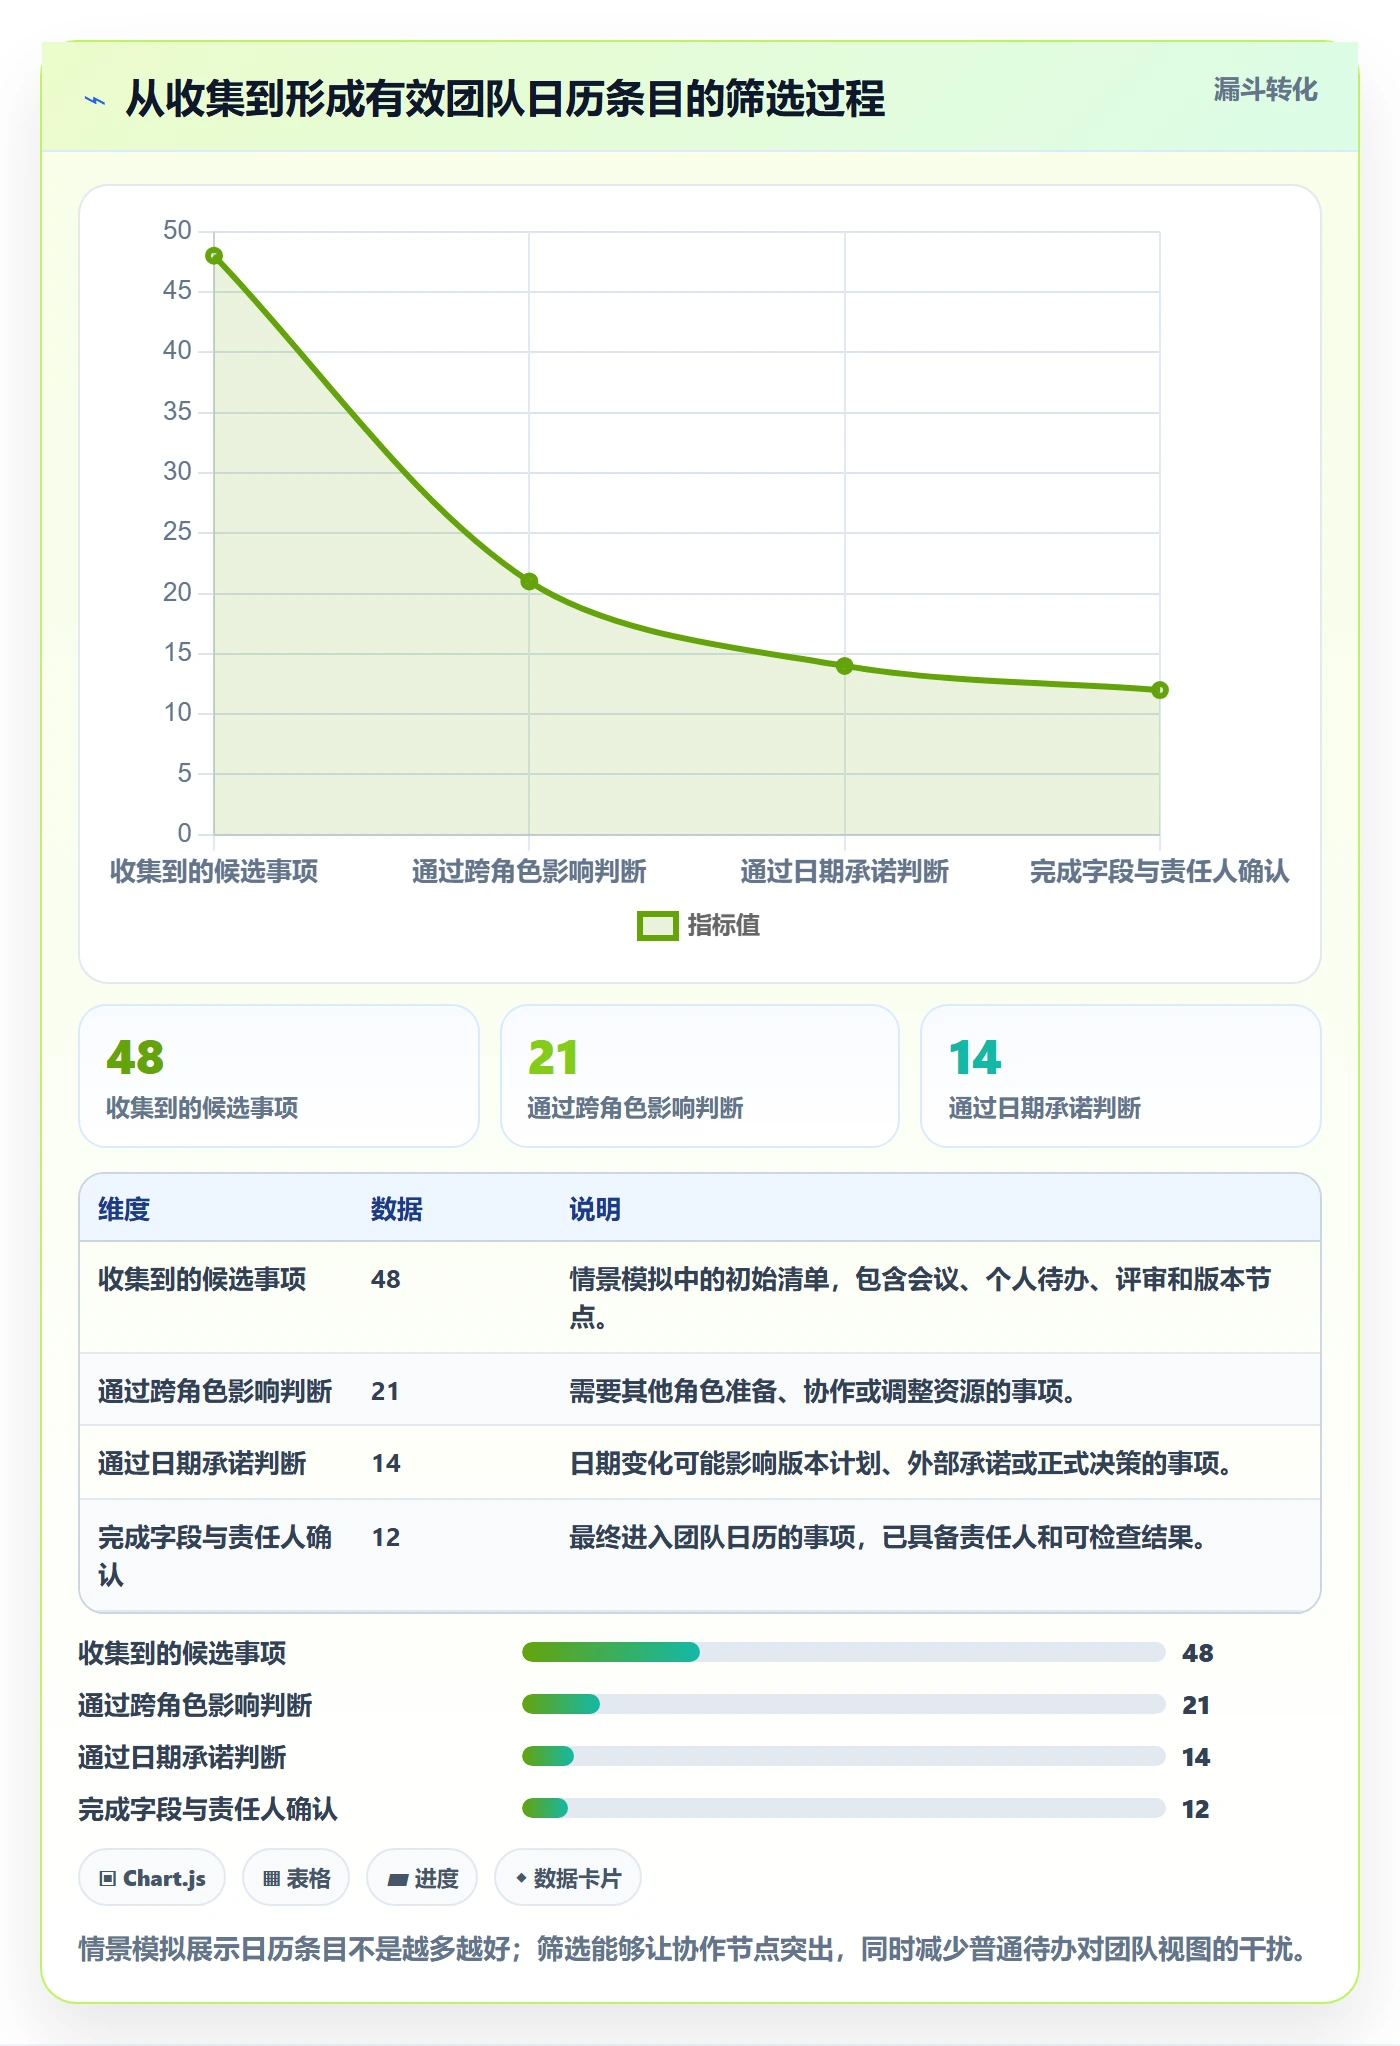Click the x-axis label 通过跨角色影响判断

click(529, 872)
